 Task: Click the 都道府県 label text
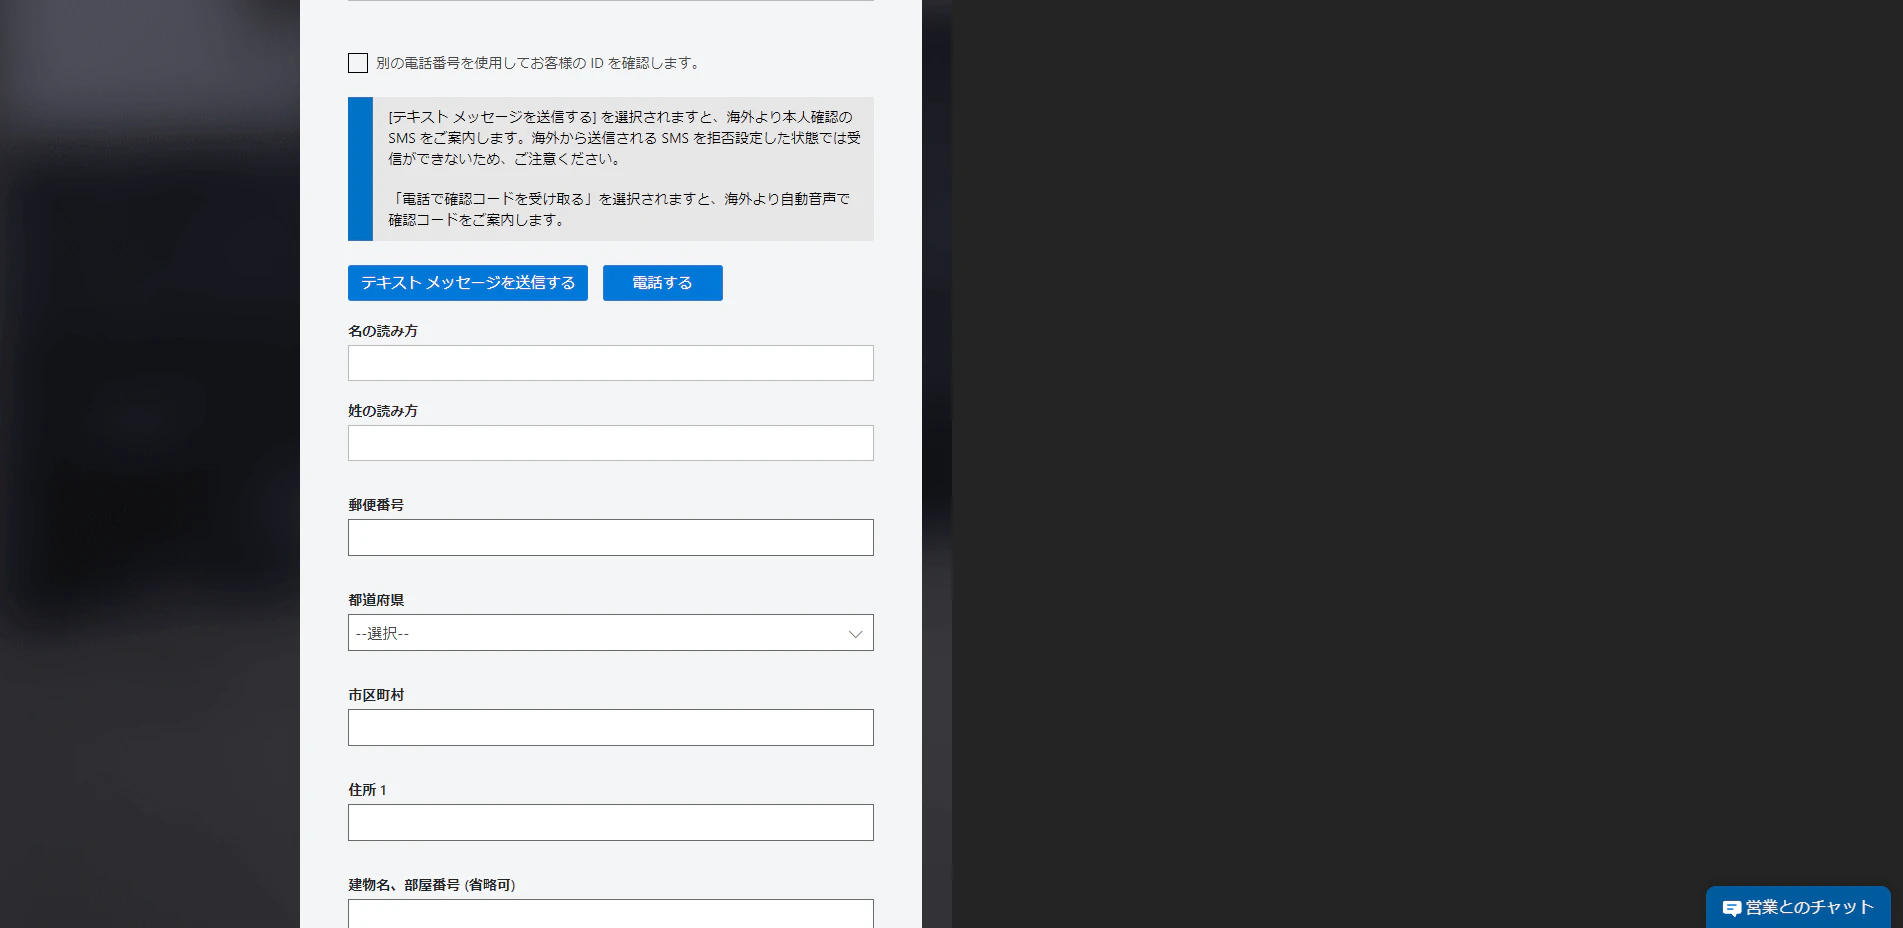click(376, 600)
